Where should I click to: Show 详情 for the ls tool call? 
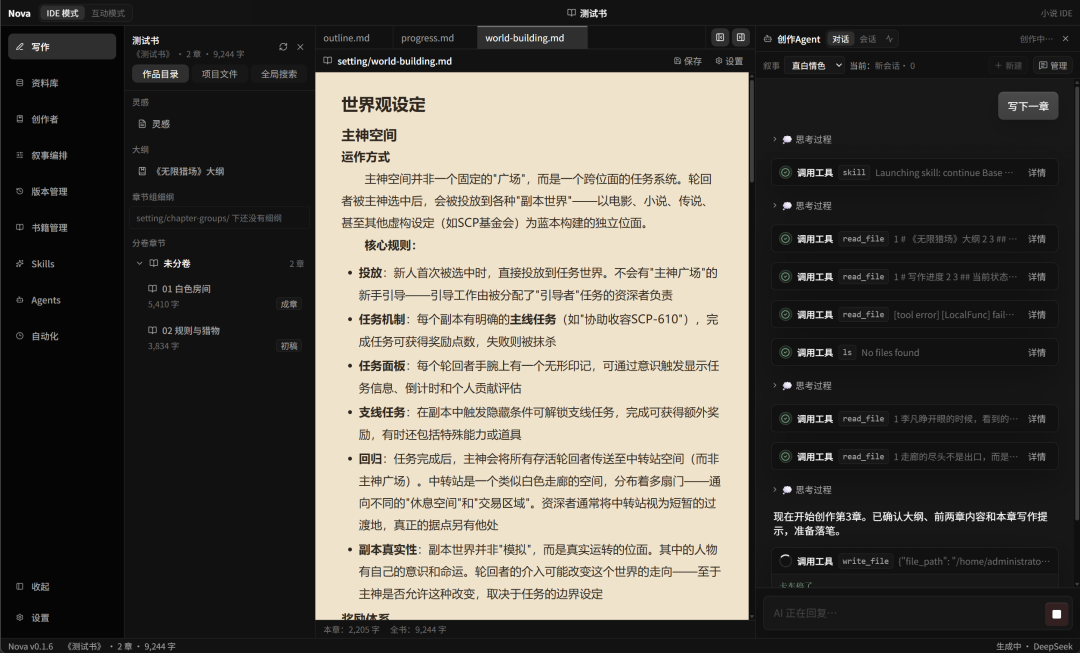click(x=1037, y=353)
